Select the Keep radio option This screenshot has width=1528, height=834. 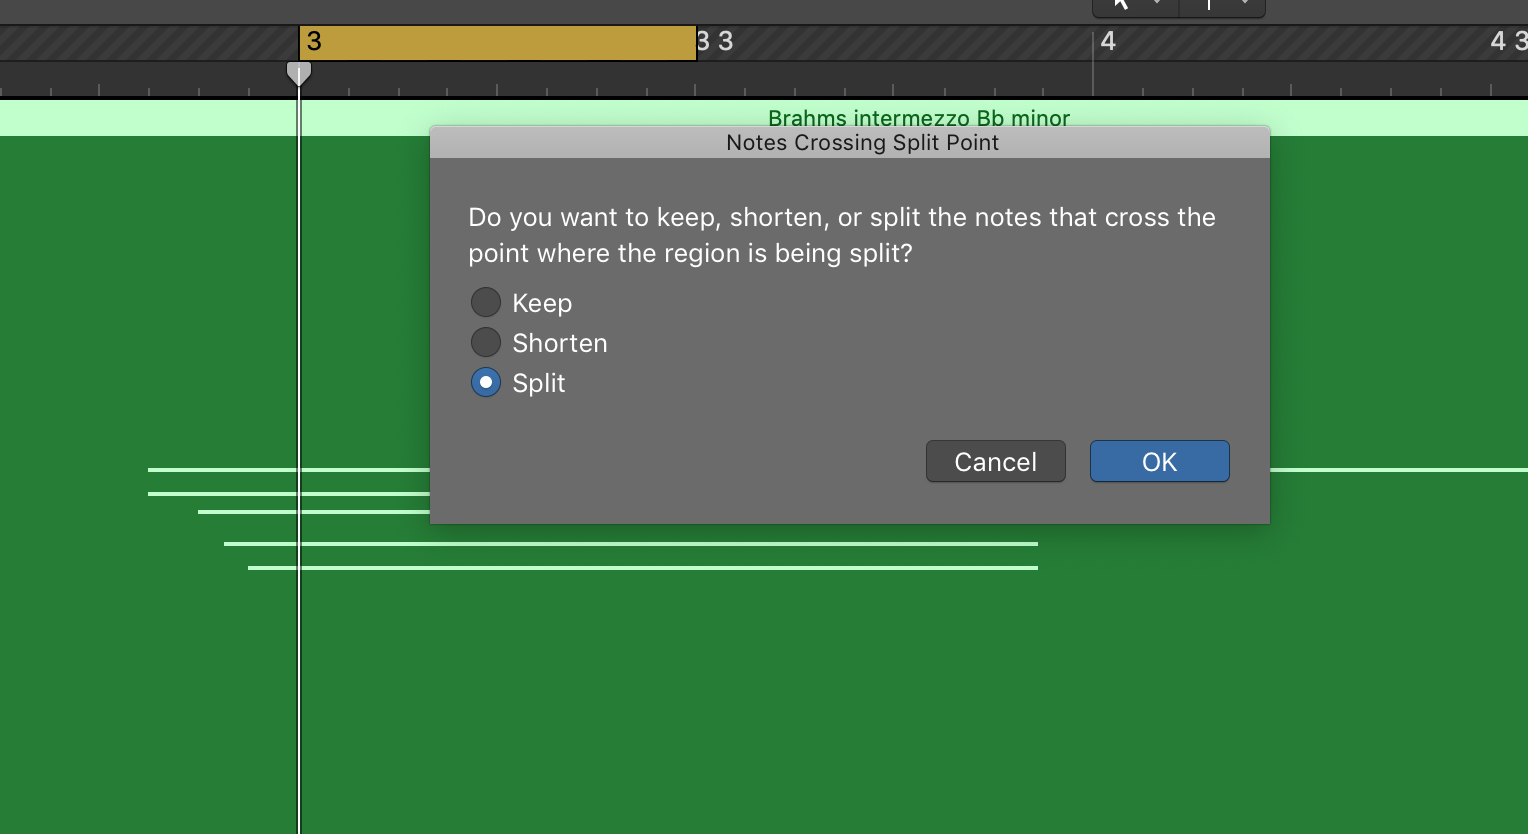(x=486, y=302)
